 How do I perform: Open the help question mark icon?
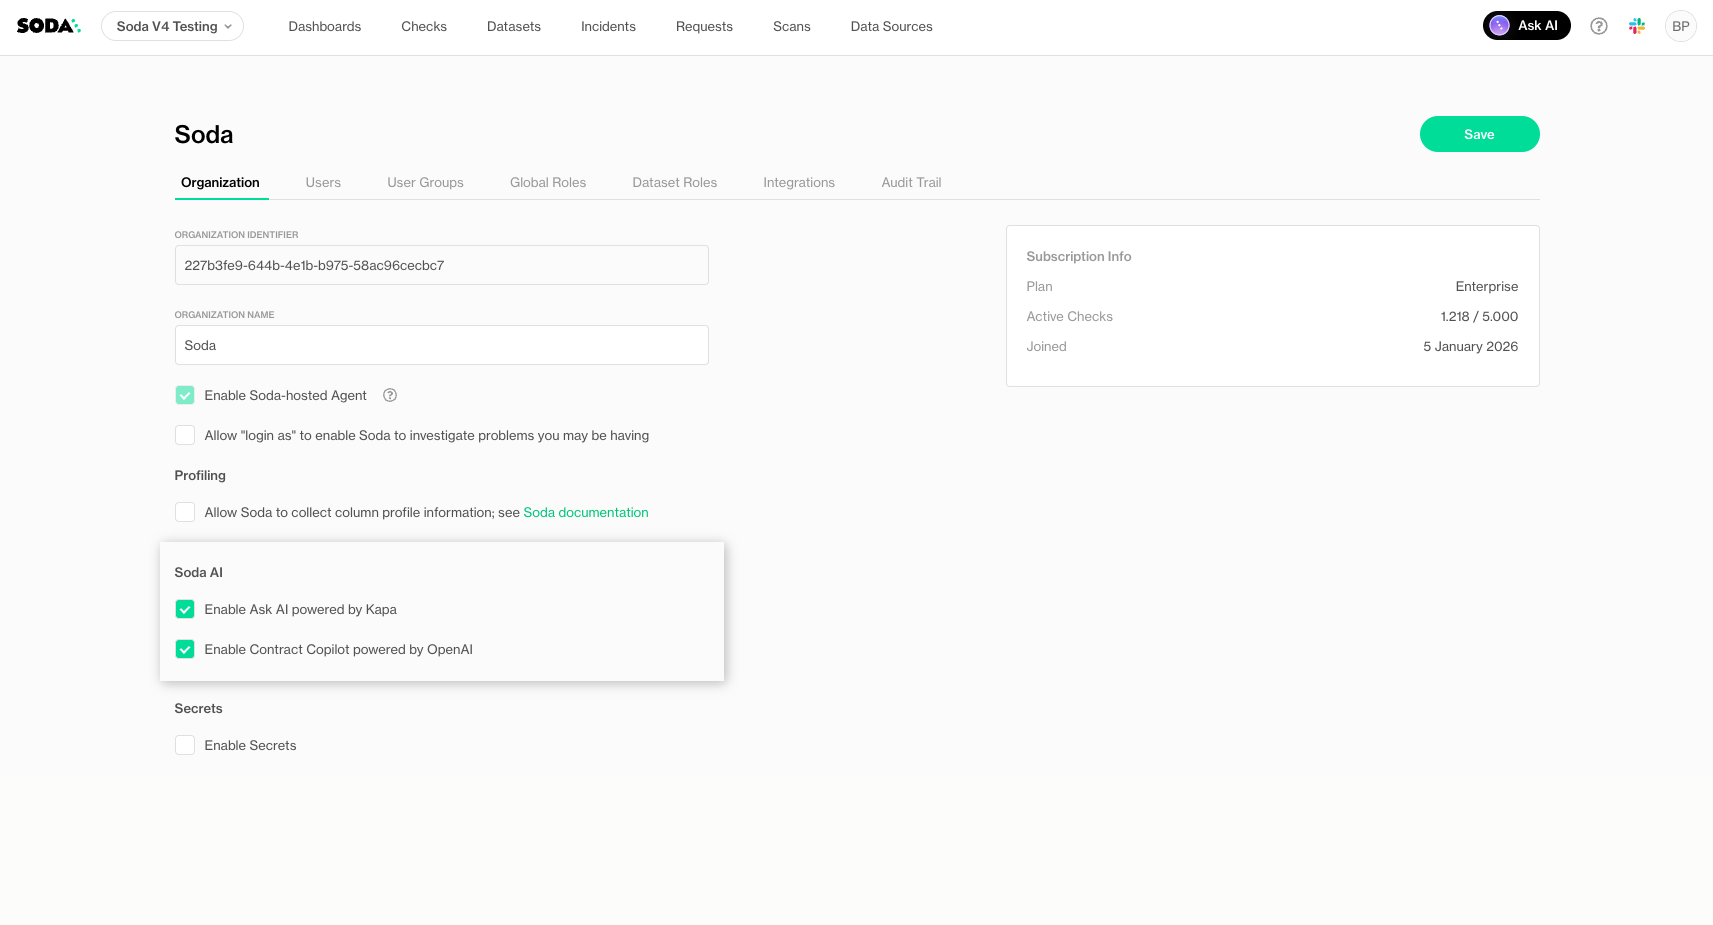pyautogui.click(x=1598, y=26)
